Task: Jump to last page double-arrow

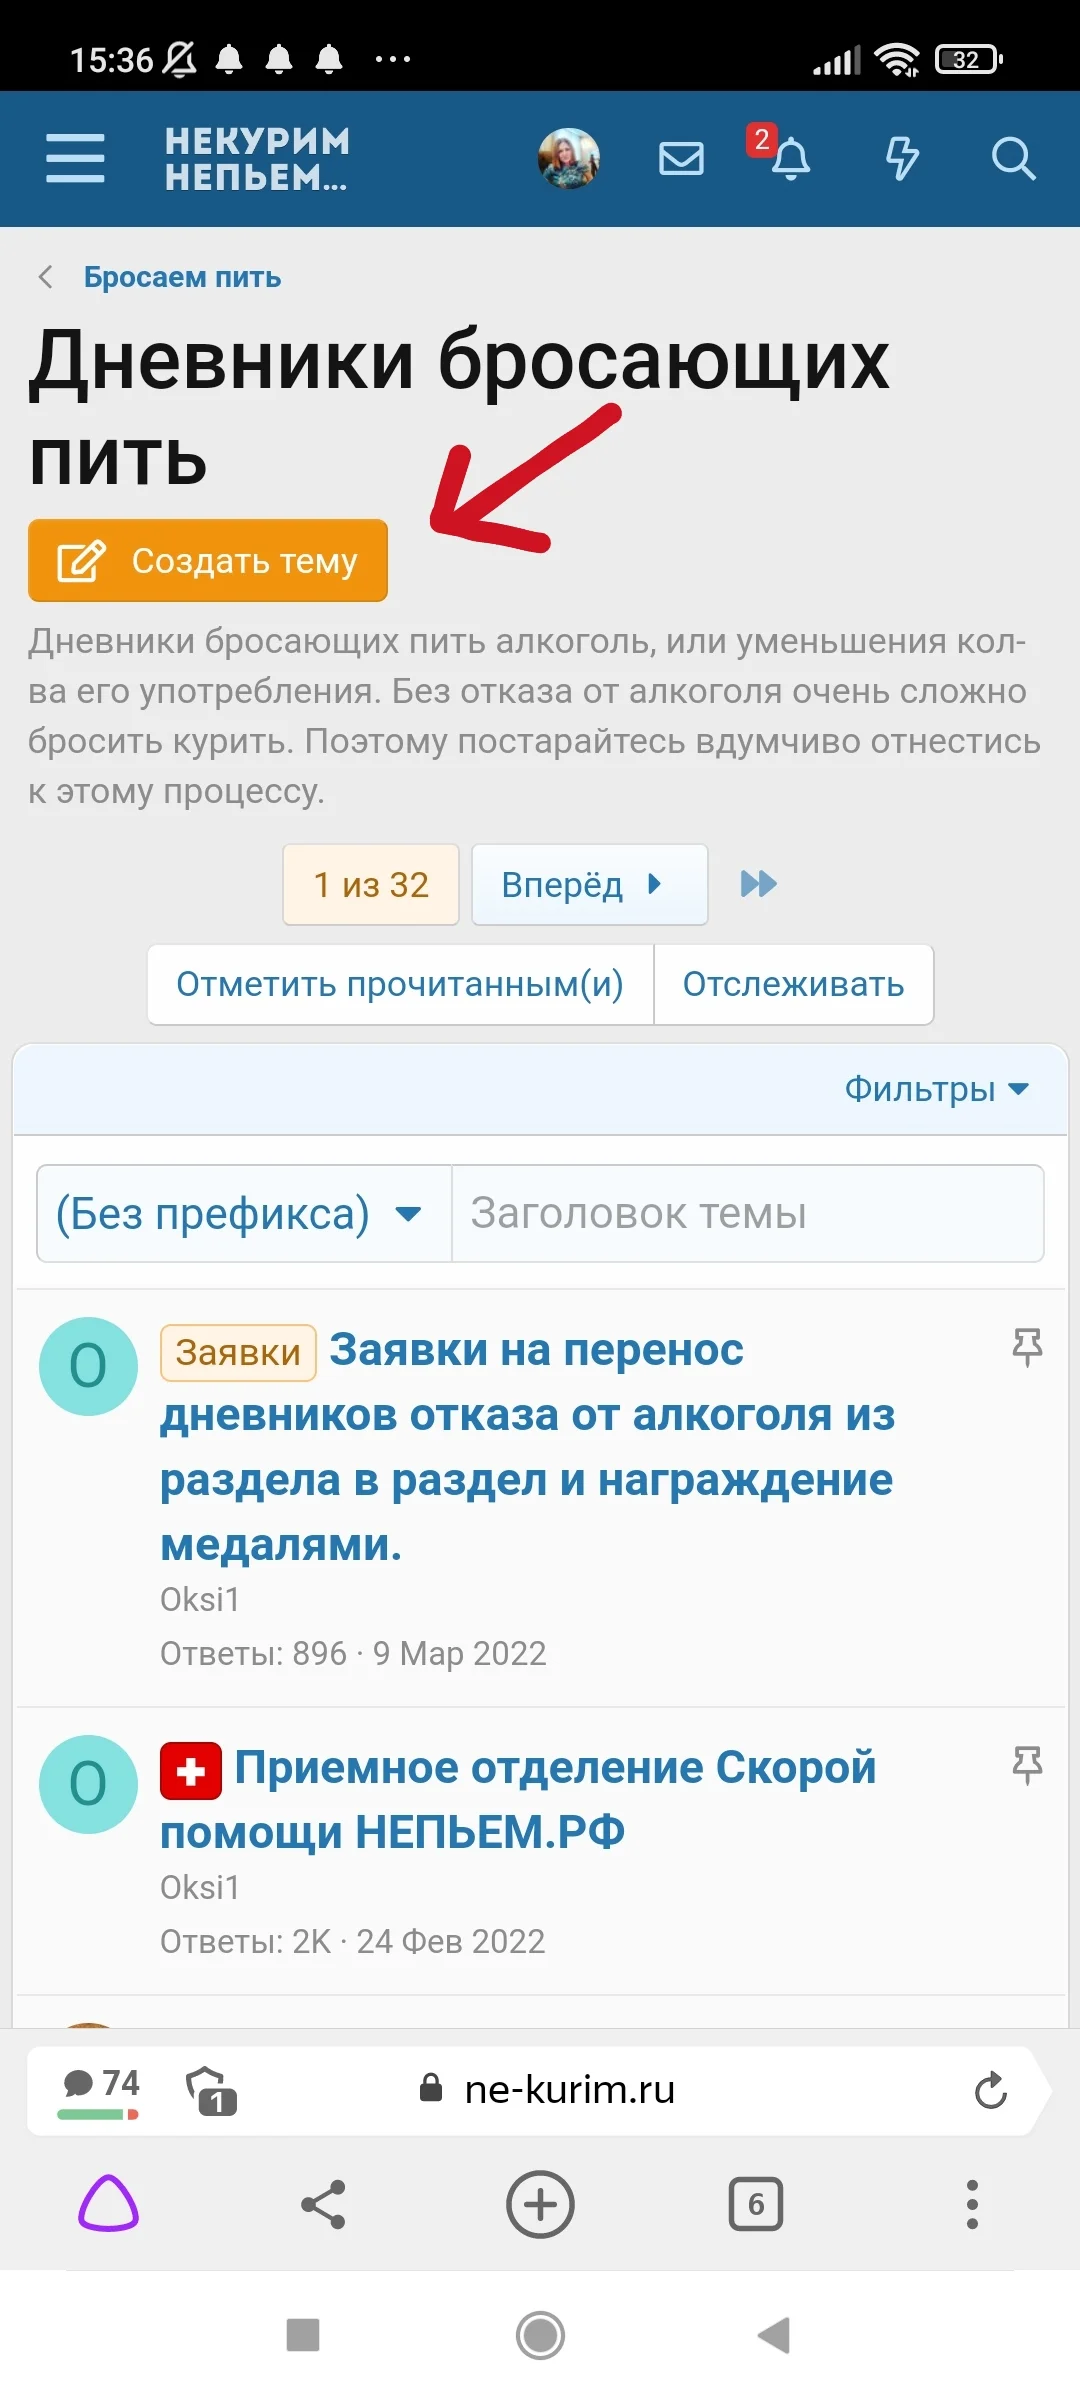Action: click(759, 884)
